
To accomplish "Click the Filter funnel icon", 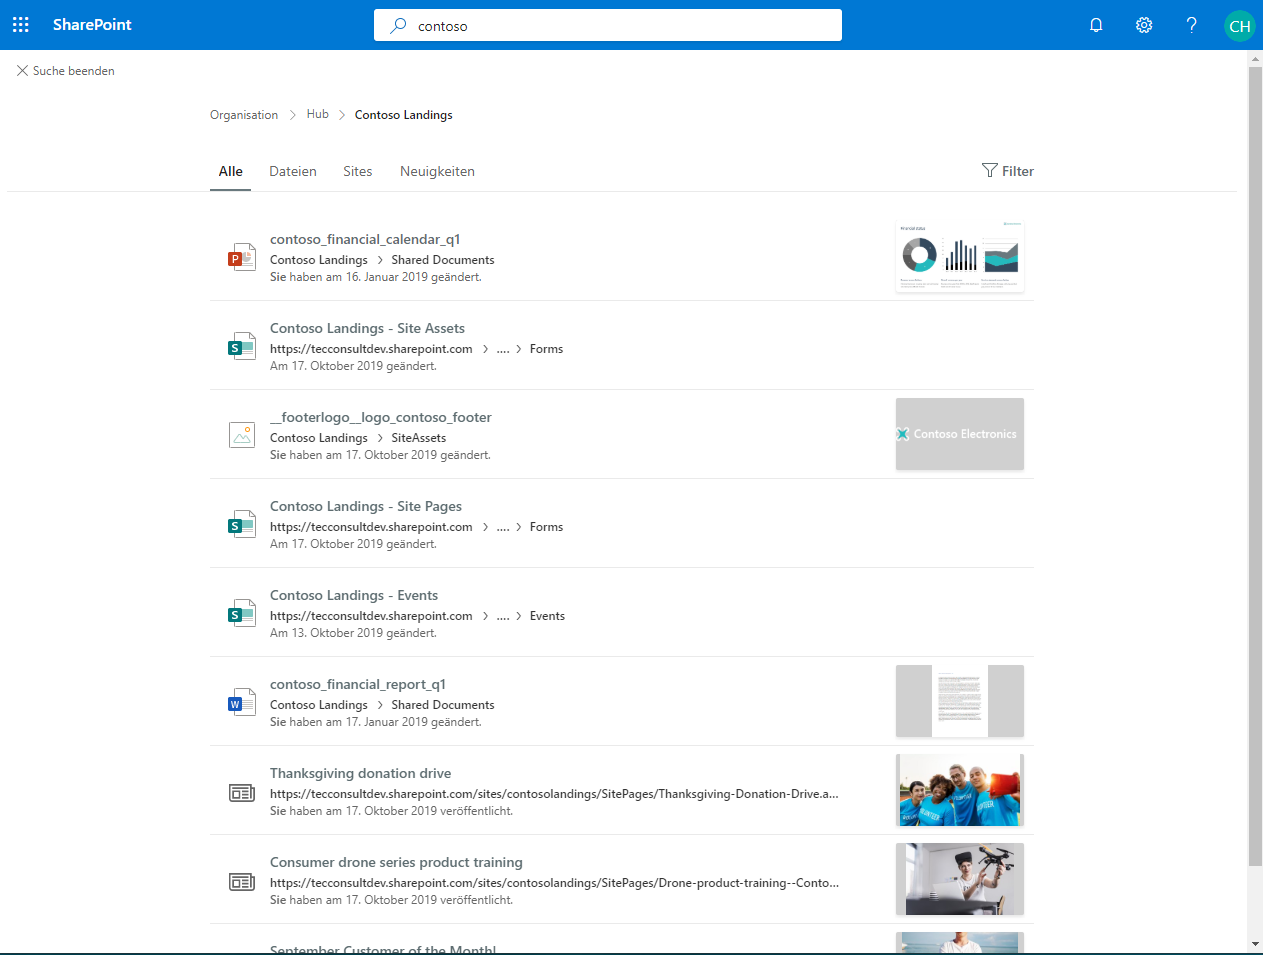I will click(989, 170).
